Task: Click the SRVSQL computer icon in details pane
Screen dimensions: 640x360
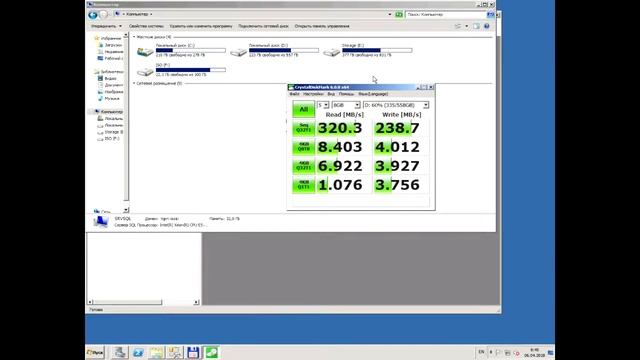Action: point(101,222)
